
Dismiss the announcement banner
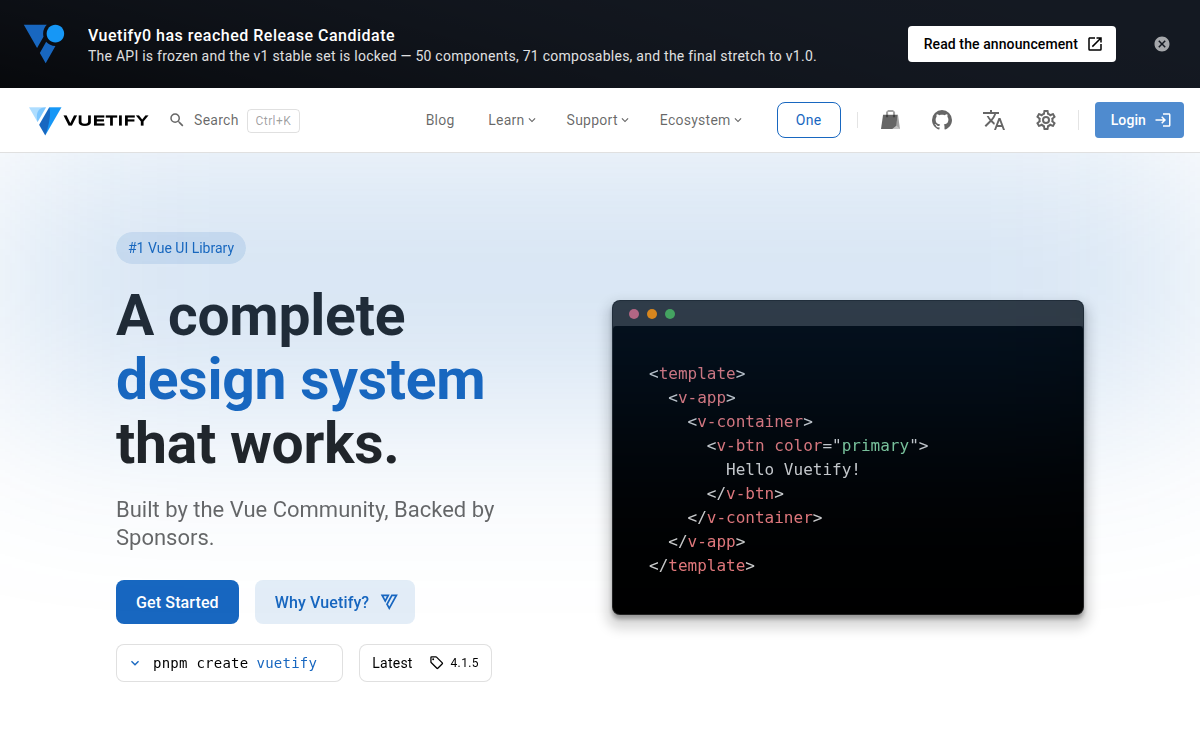point(1162,44)
